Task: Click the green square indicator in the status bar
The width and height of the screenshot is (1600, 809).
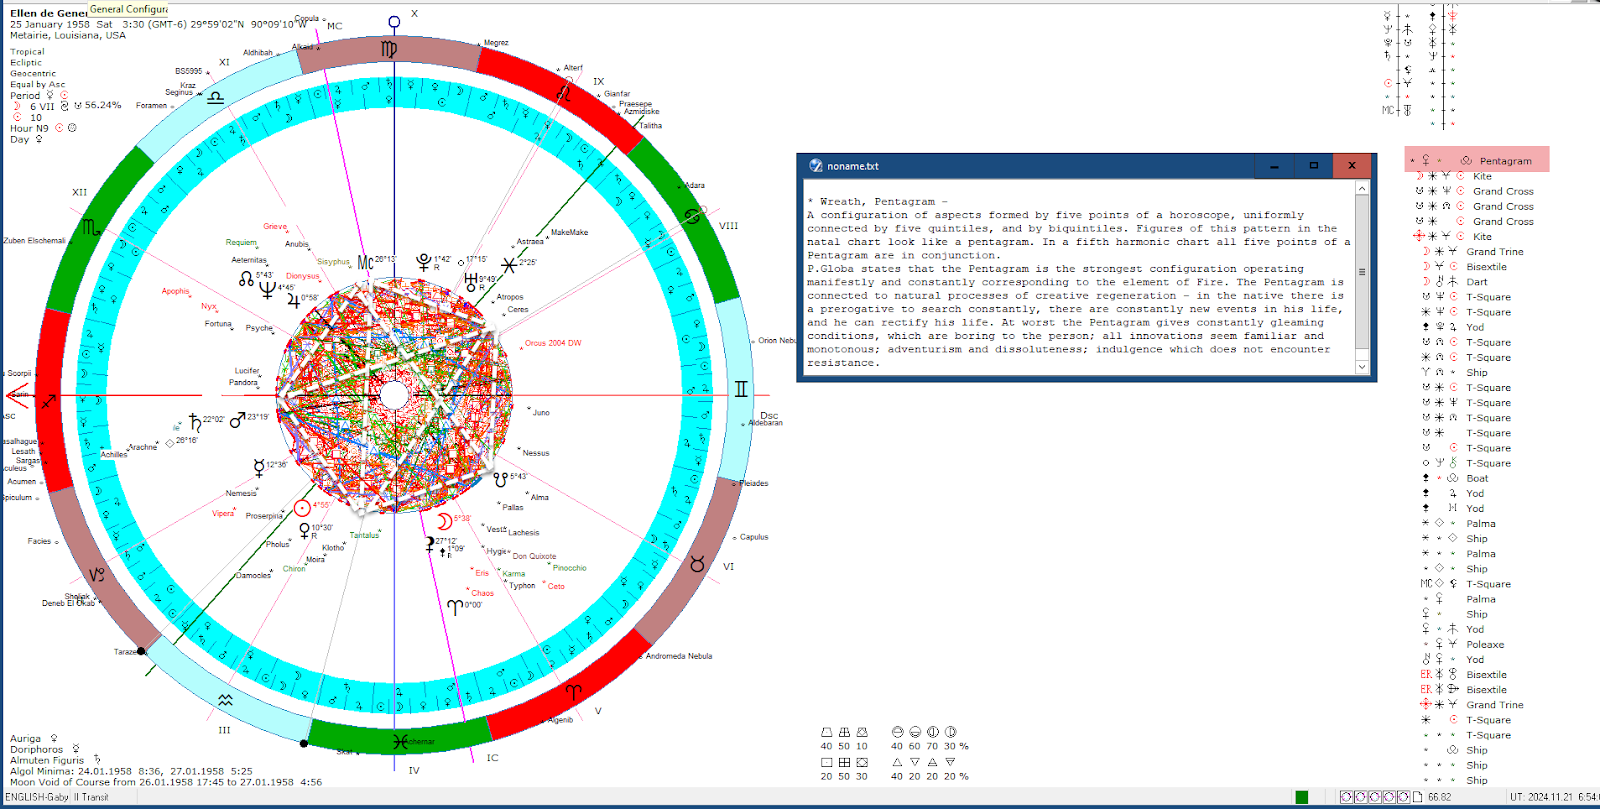Action: (x=1301, y=797)
